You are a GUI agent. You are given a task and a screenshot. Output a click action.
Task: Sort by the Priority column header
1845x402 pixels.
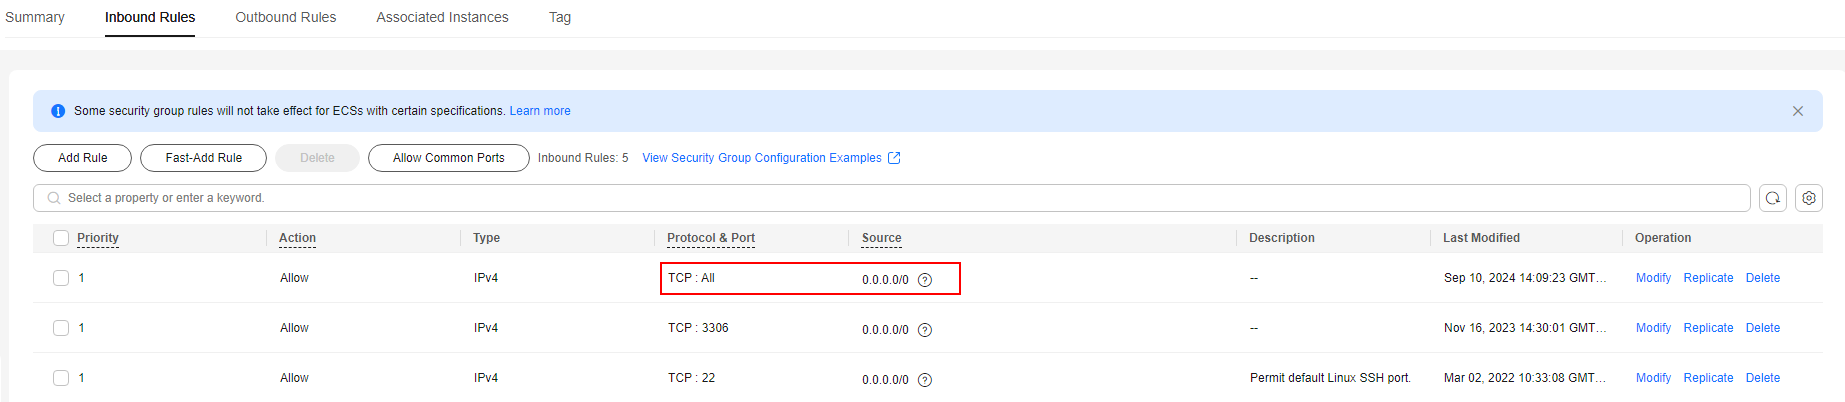(x=98, y=238)
